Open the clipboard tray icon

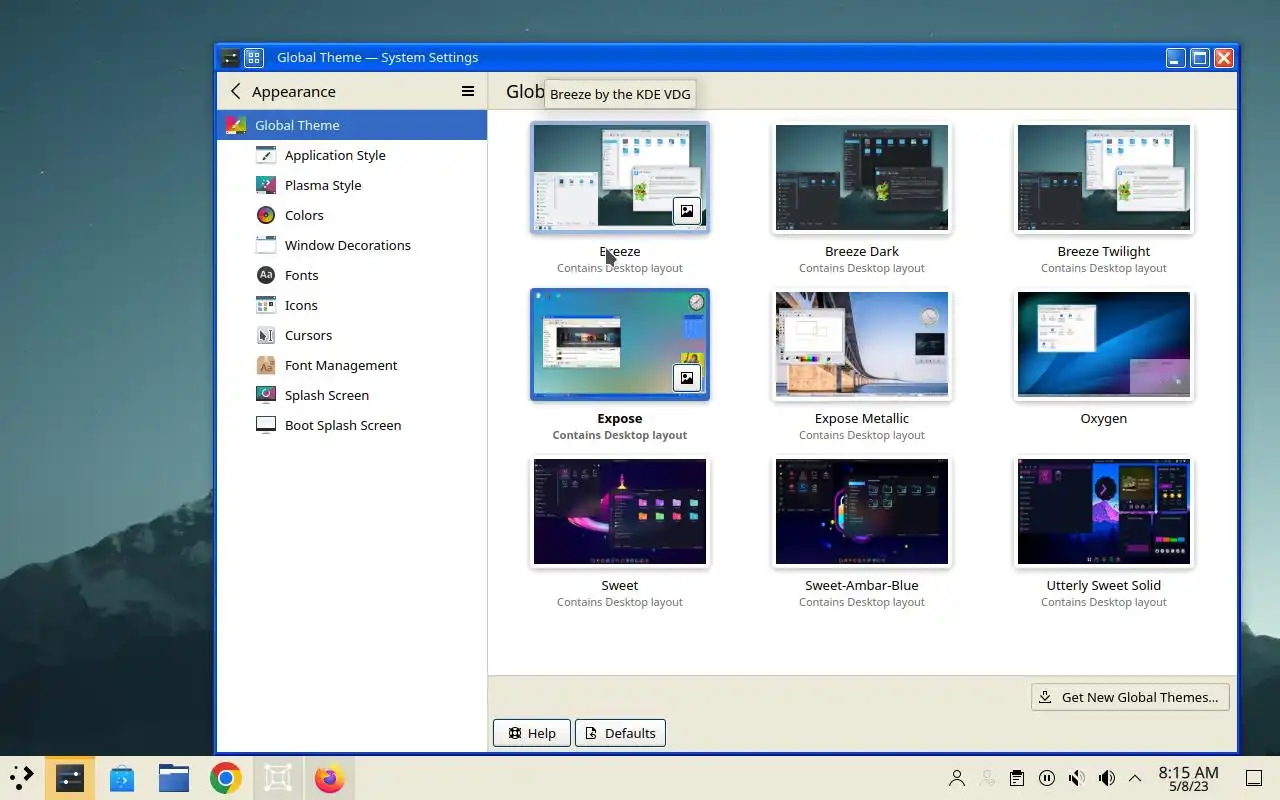click(1017, 778)
